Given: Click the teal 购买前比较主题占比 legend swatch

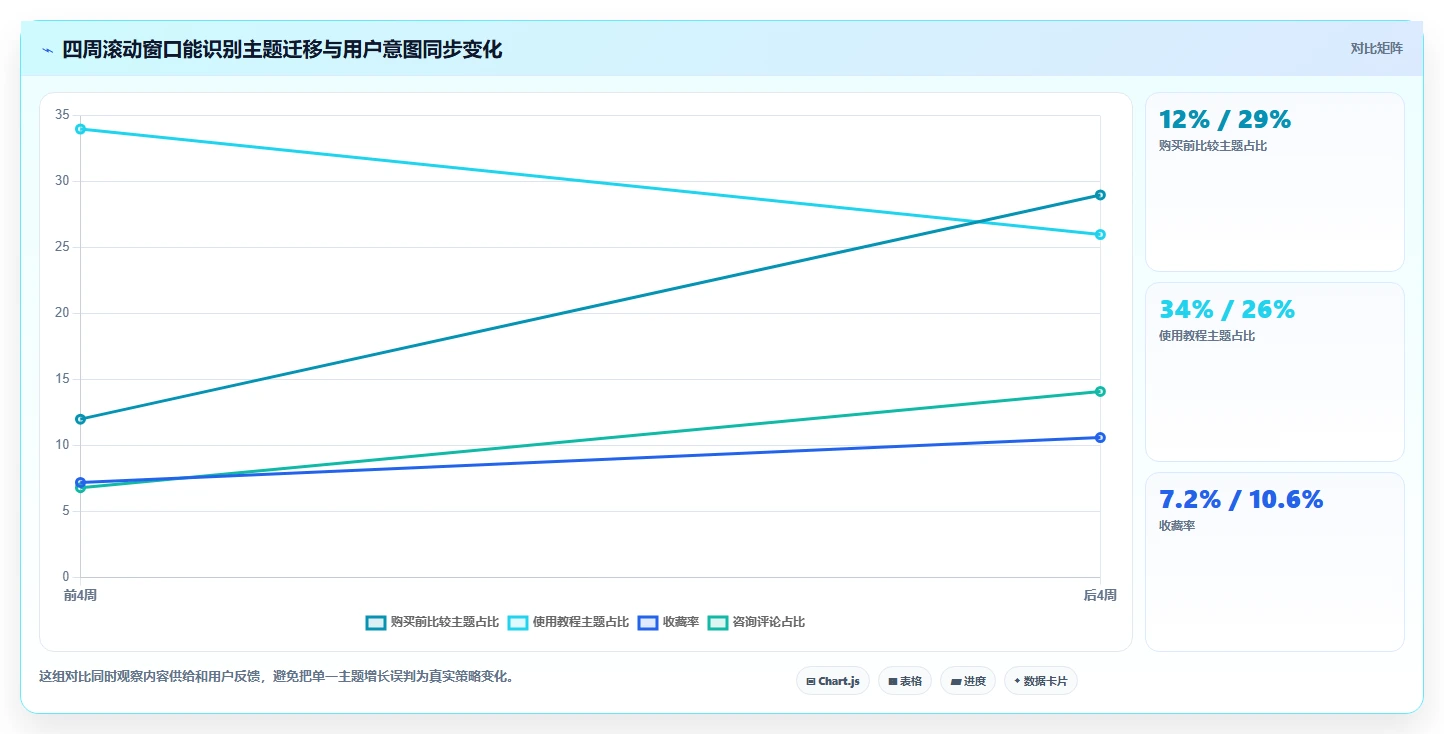Looking at the screenshot, I should (x=376, y=622).
